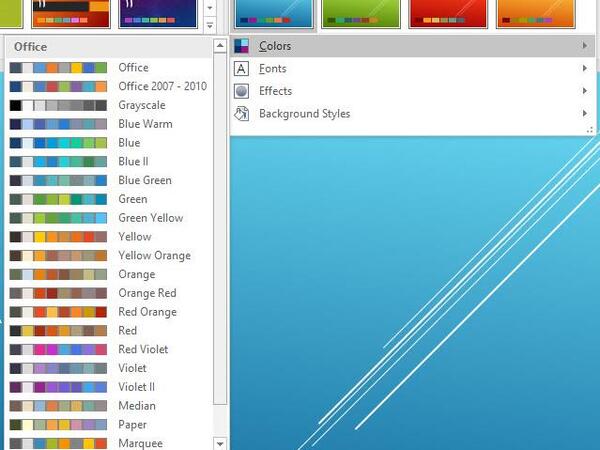
Task: Apply the Red Violet color scheme
Action: pos(109,349)
